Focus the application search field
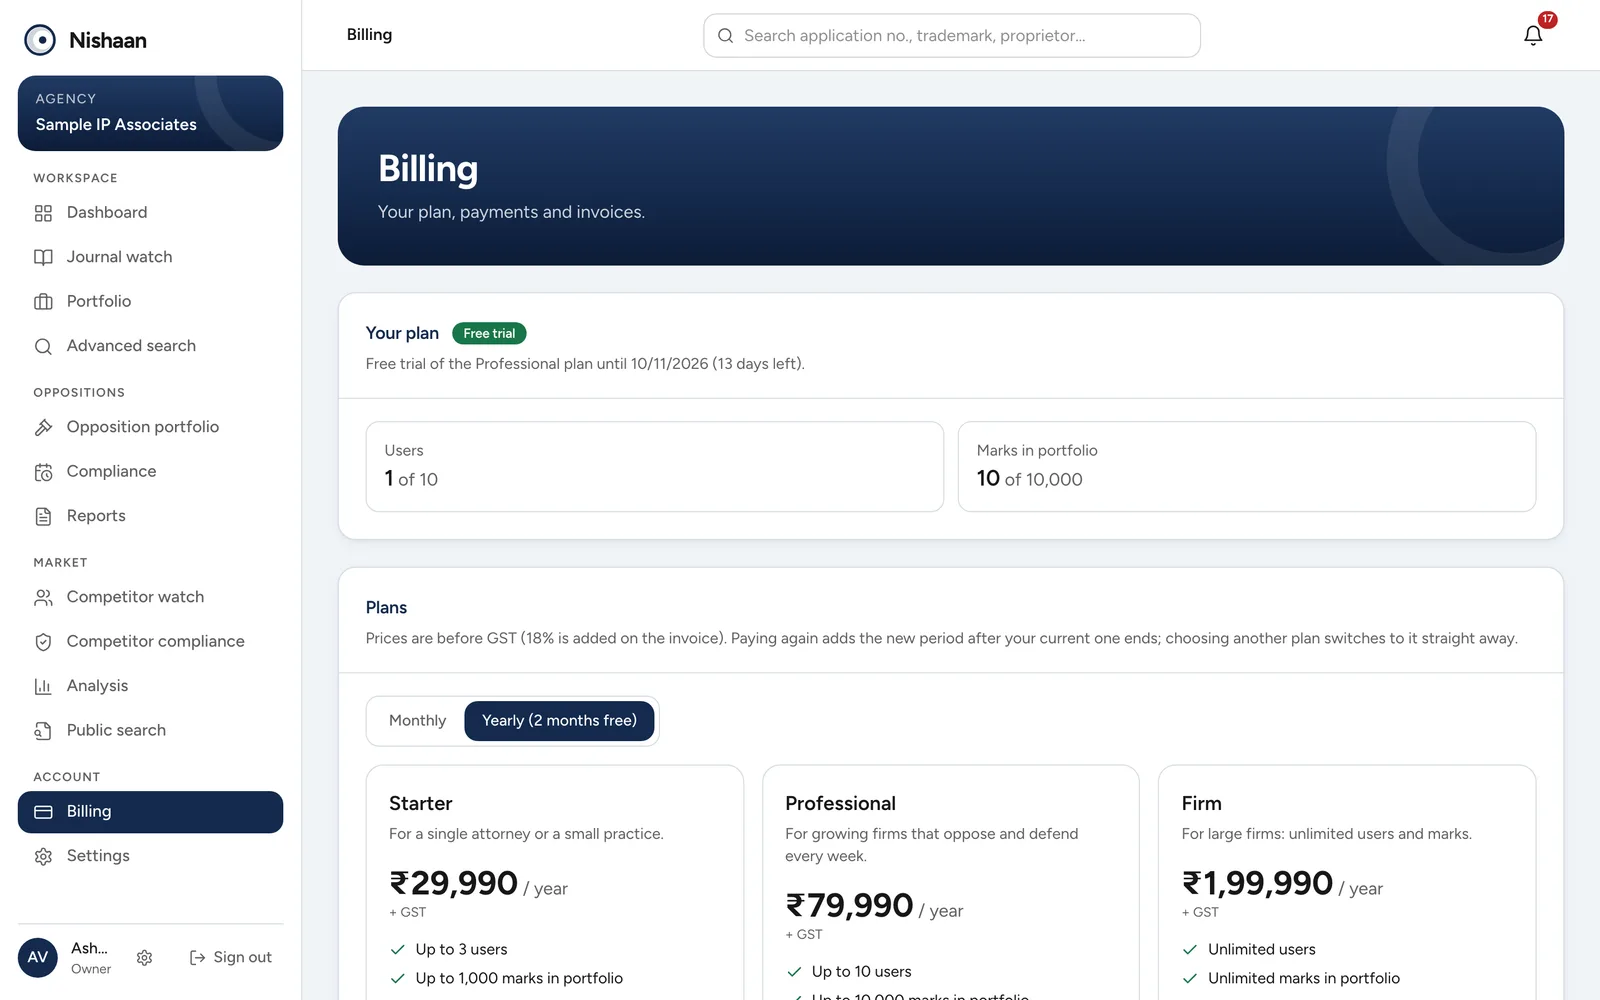The height and width of the screenshot is (1000, 1600). pyautogui.click(x=952, y=36)
